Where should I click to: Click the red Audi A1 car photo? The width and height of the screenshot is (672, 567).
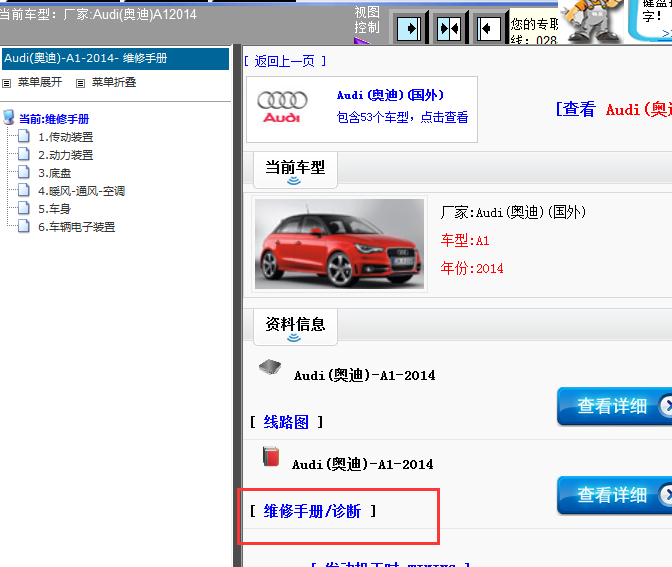click(339, 243)
